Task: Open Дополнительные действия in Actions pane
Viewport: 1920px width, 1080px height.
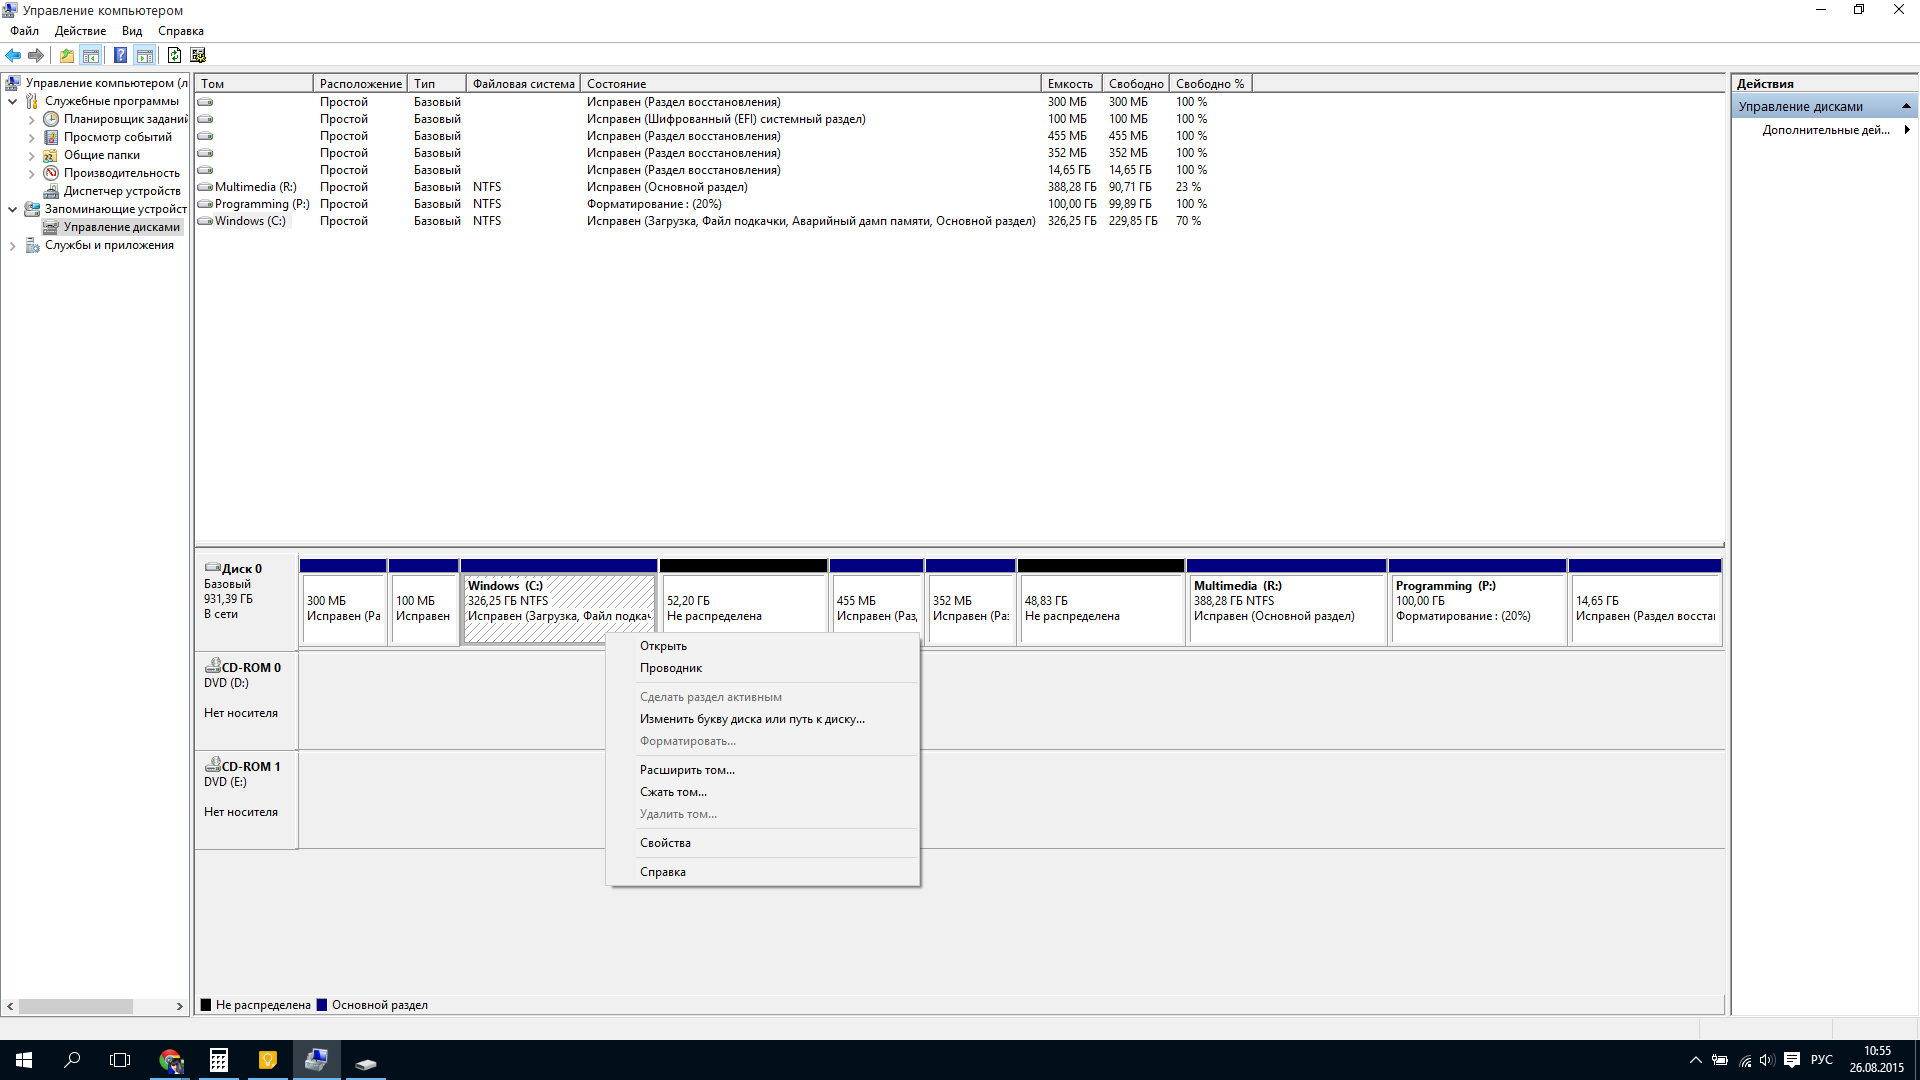Action: [x=1825, y=130]
